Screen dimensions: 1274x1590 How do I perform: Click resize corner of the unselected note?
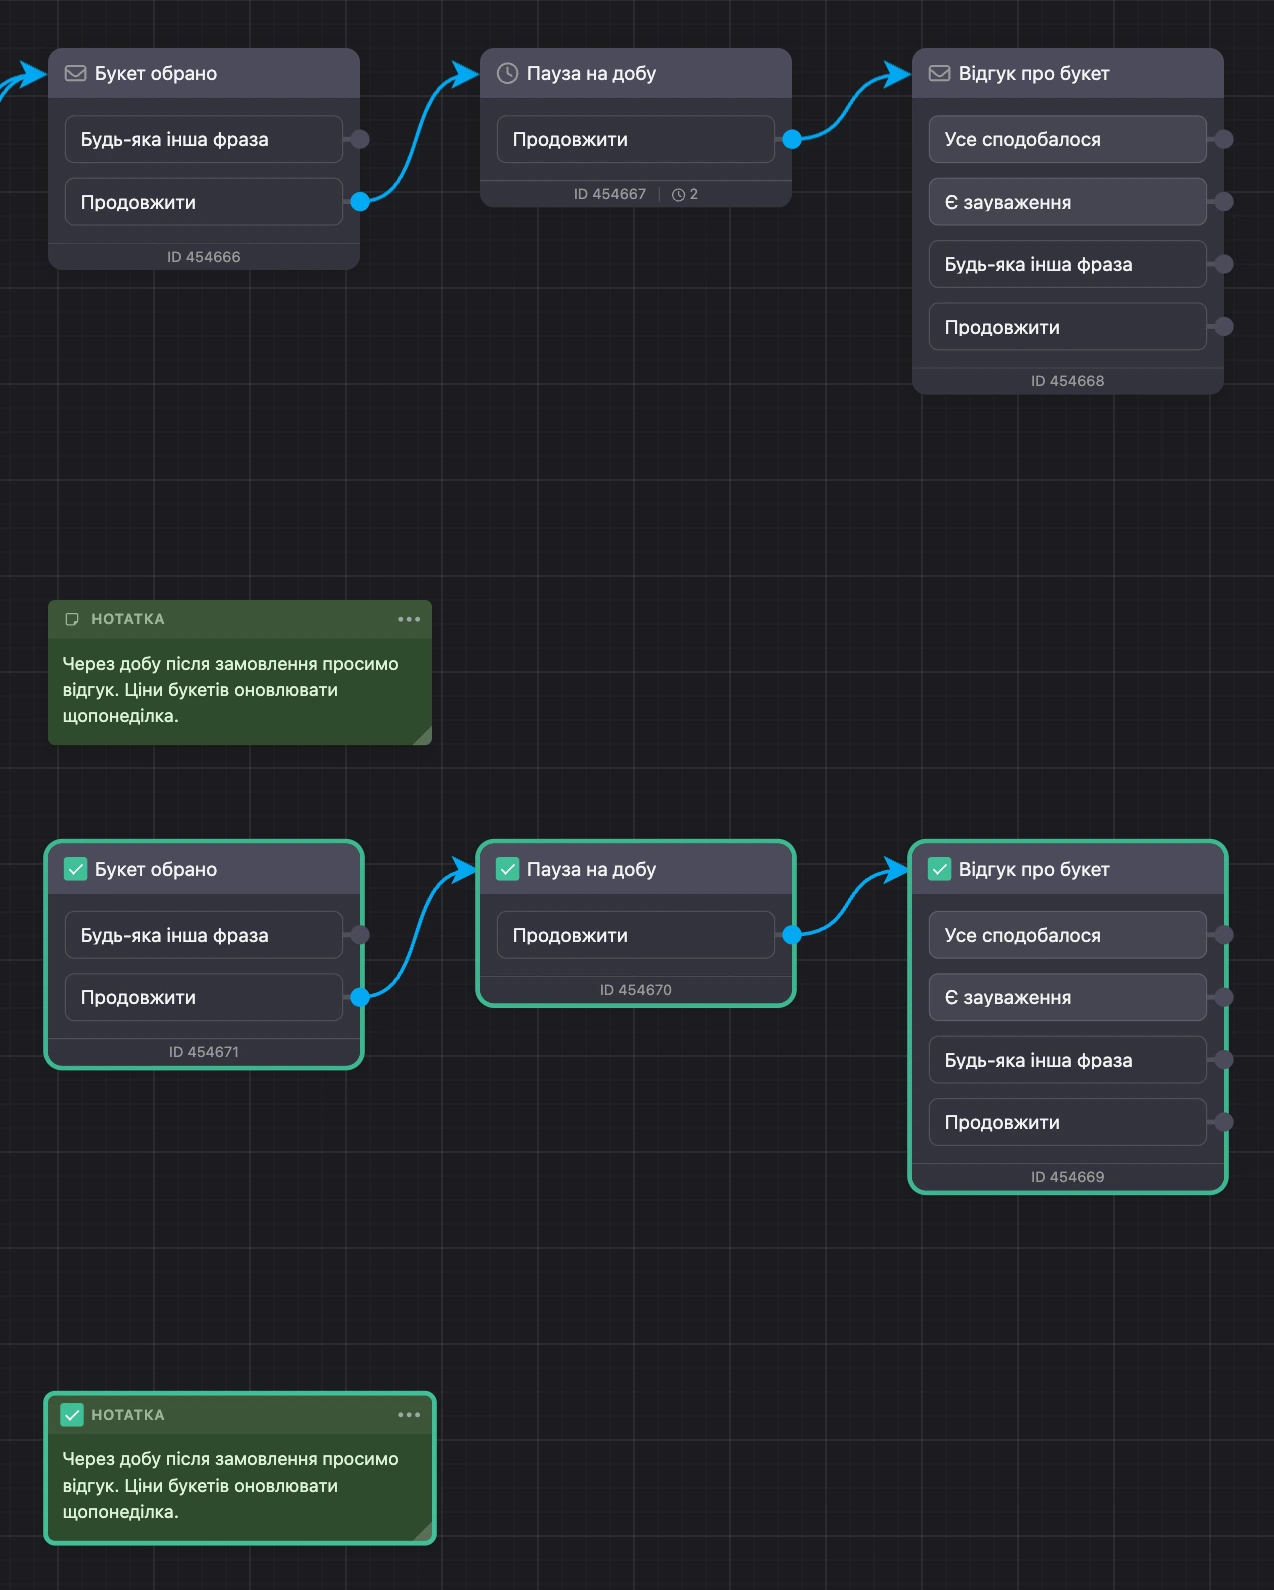[423, 736]
